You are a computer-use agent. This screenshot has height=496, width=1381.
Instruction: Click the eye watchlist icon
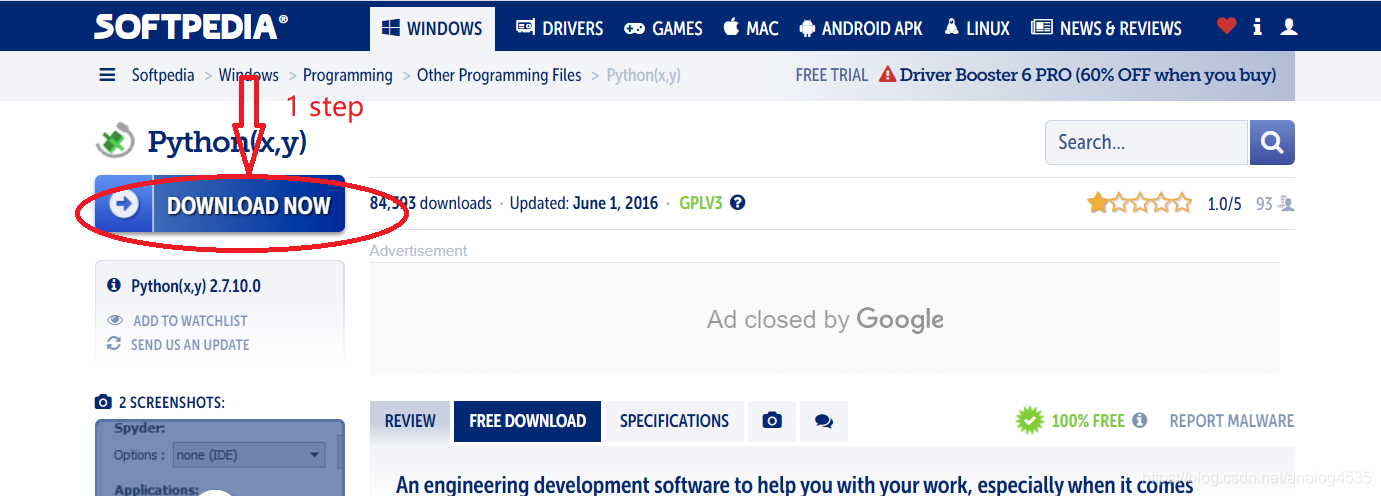click(115, 321)
